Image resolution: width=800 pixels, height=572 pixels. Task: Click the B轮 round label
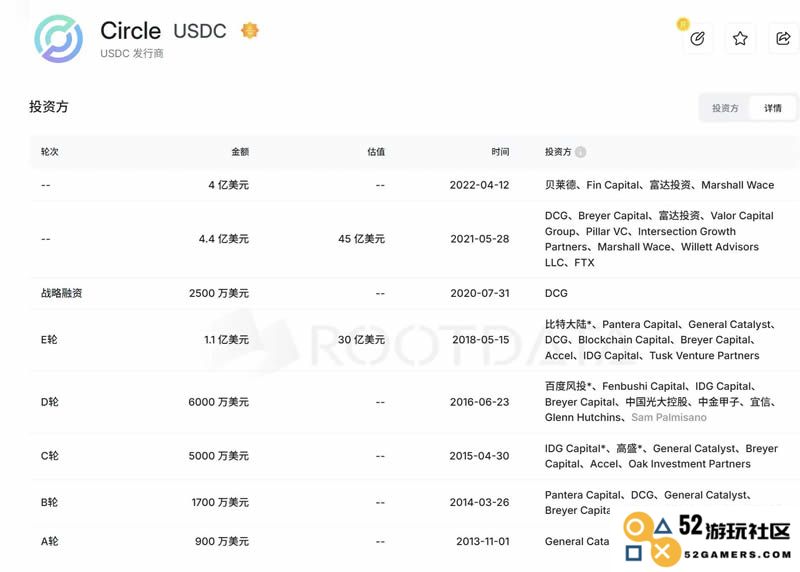click(x=49, y=503)
